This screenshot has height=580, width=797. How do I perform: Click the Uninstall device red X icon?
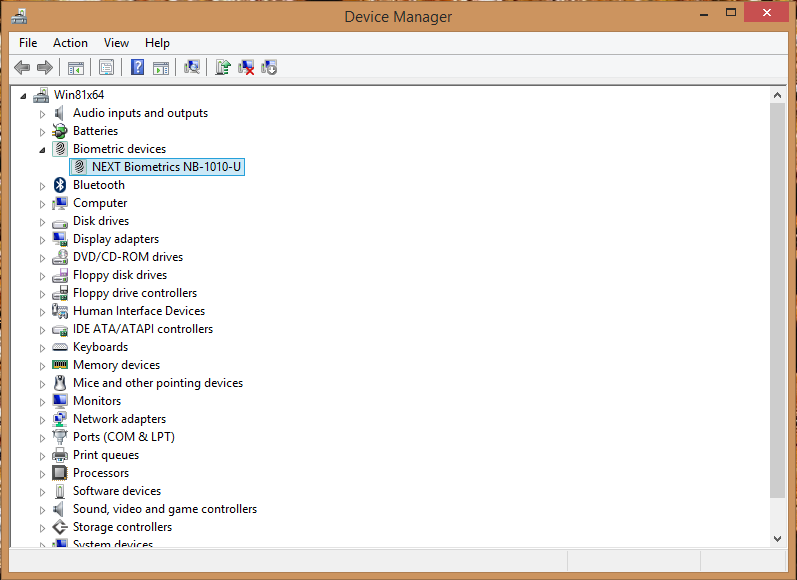pos(246,67)
